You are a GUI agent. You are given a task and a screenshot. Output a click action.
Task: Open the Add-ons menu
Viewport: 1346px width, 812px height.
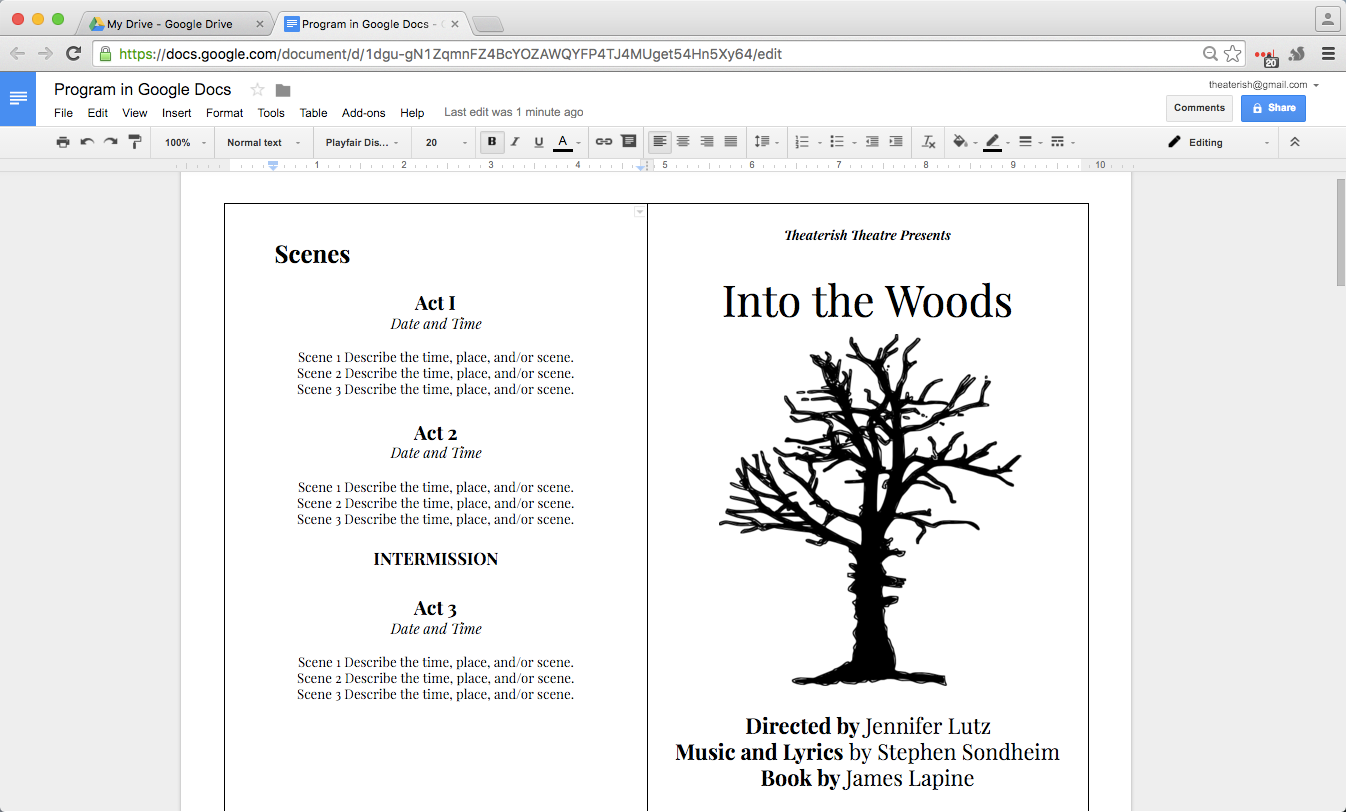[363, 113]
